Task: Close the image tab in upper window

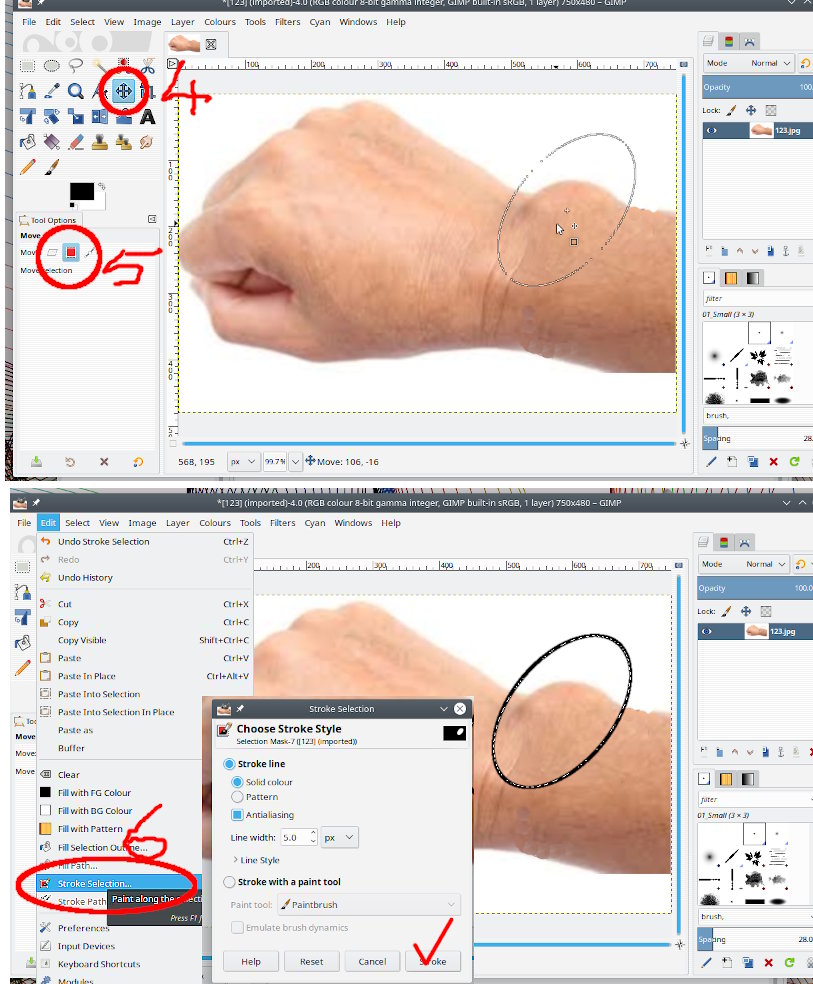Action: click(x=211, y=44)
